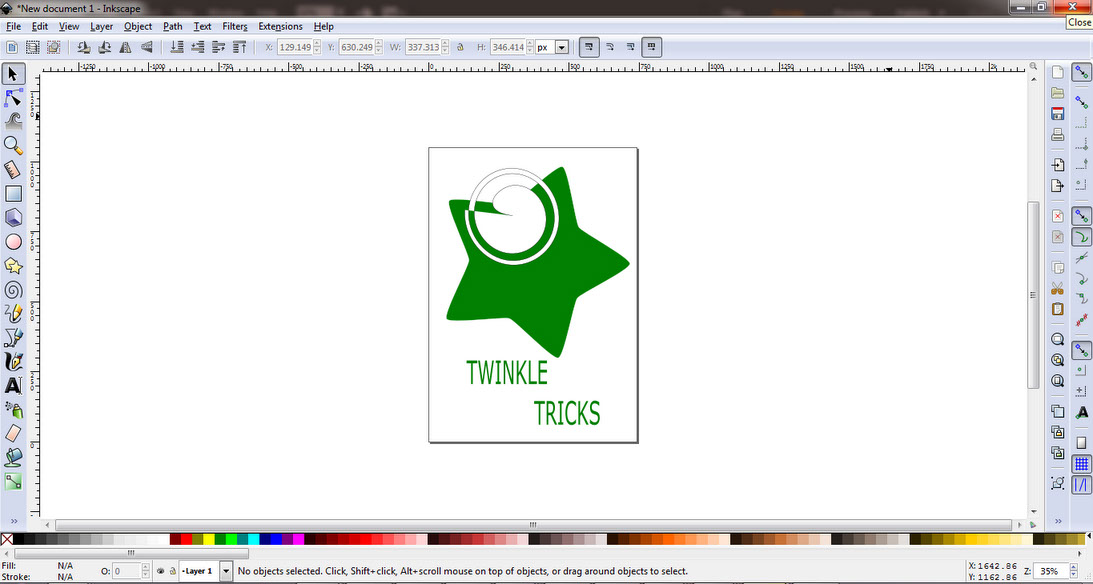Click the horizontal canvas scrollbar
1093x584 pixels.
(533, 525)
